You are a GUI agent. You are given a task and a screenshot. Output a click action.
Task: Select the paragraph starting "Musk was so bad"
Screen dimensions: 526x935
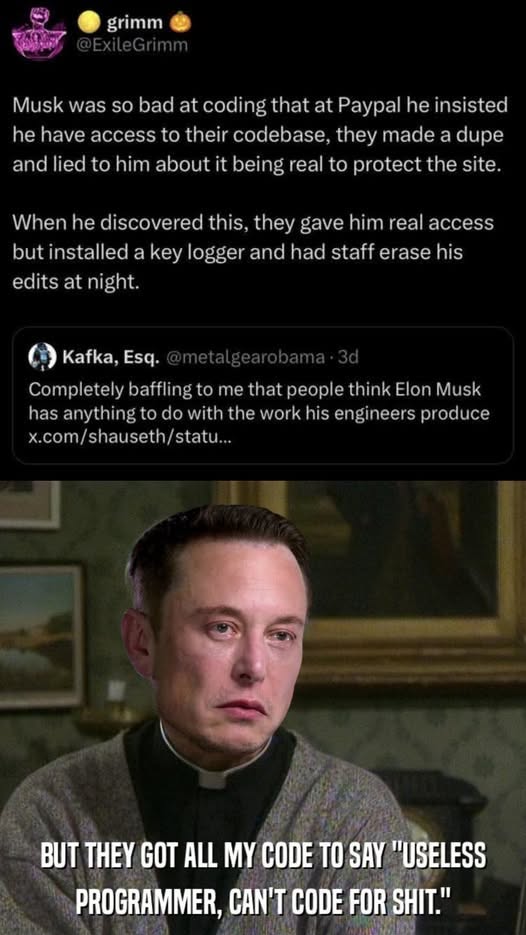pyautogui.click(x=260, y=135)
